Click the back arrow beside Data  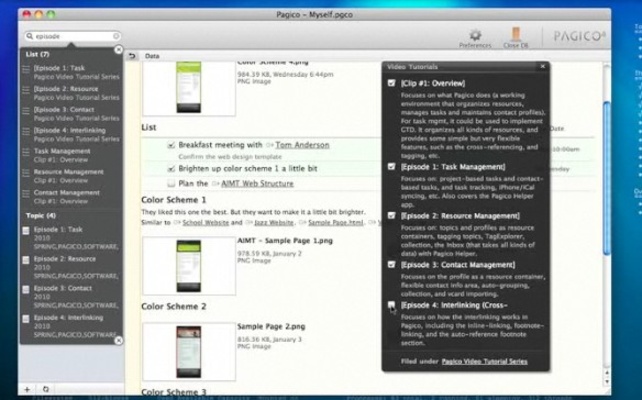click(x=132, y=56)
